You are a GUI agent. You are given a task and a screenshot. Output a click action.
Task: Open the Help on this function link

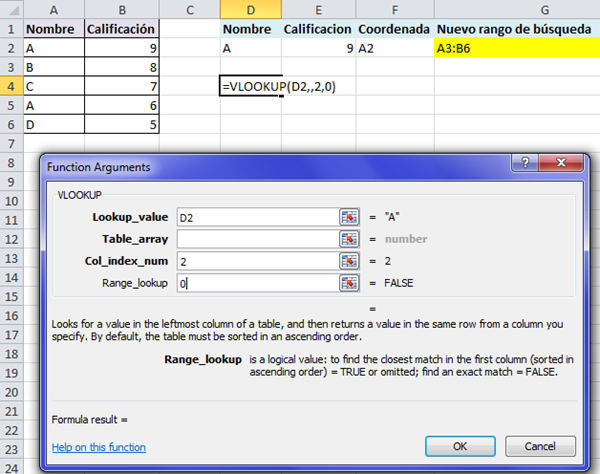[98, 447]
